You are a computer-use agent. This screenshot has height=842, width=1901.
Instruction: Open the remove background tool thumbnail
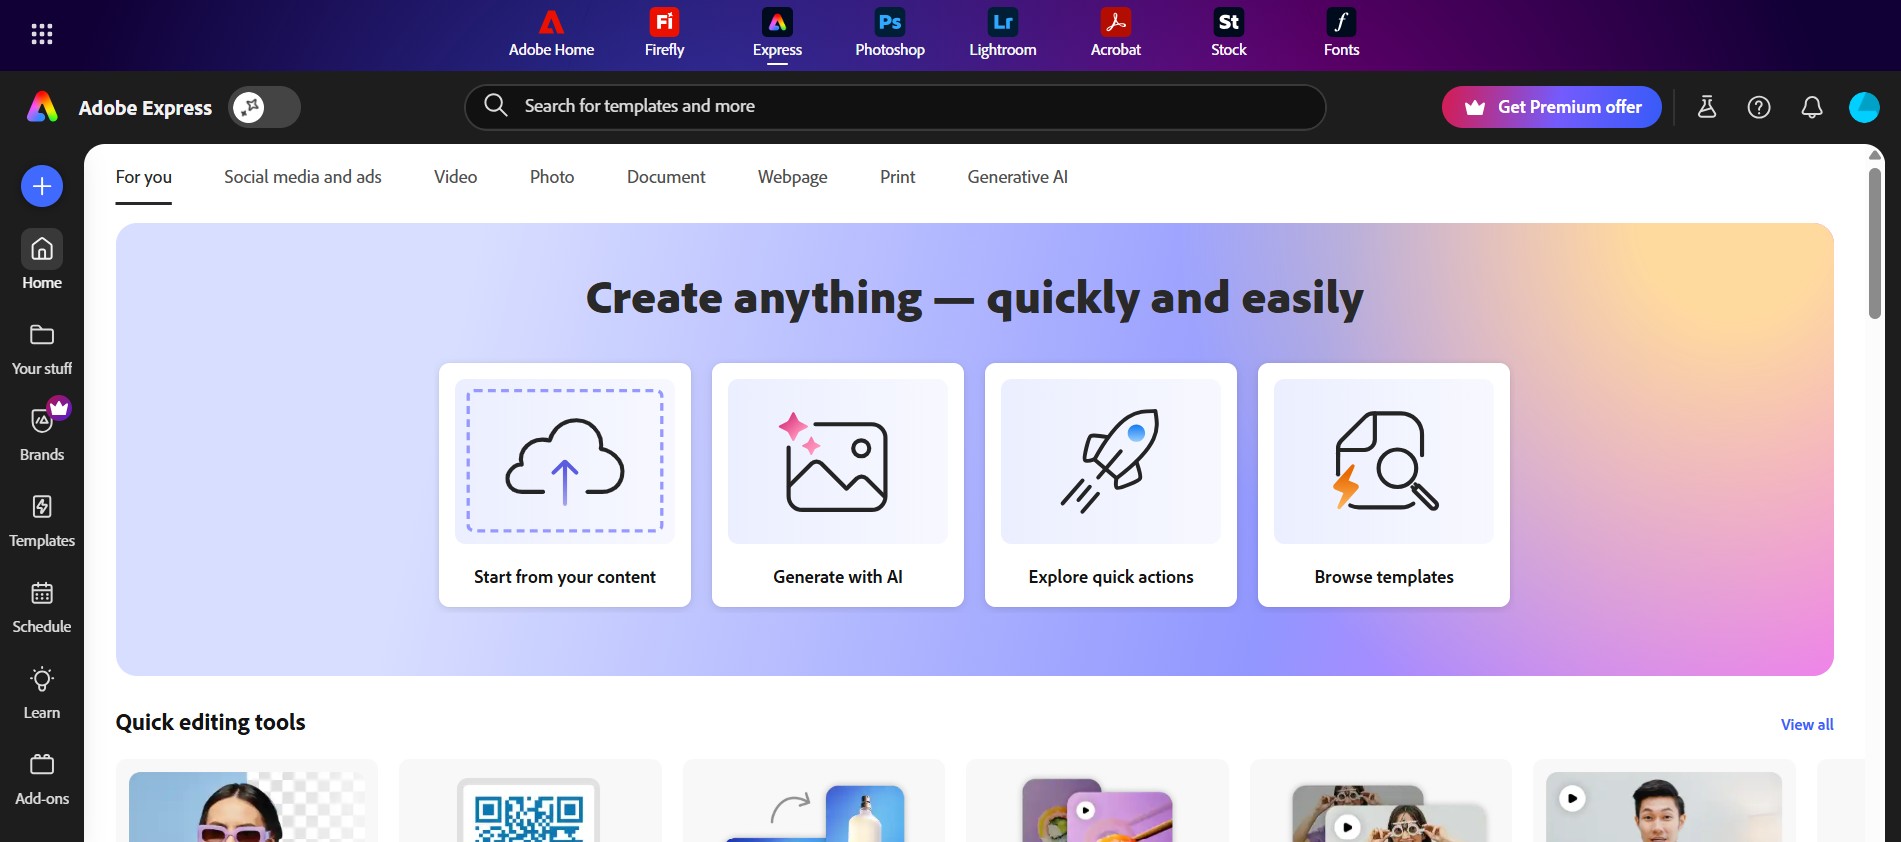click(x=247, y=802)
